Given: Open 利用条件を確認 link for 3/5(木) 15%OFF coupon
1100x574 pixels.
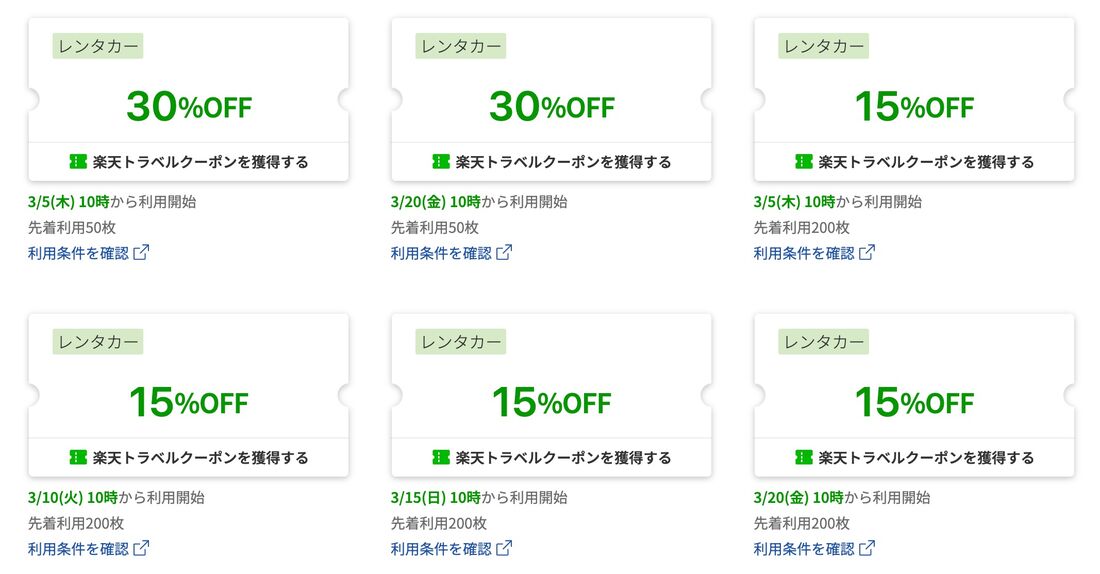Looking at the screenshot, I should pyautogui.click(x=804, y=253).
